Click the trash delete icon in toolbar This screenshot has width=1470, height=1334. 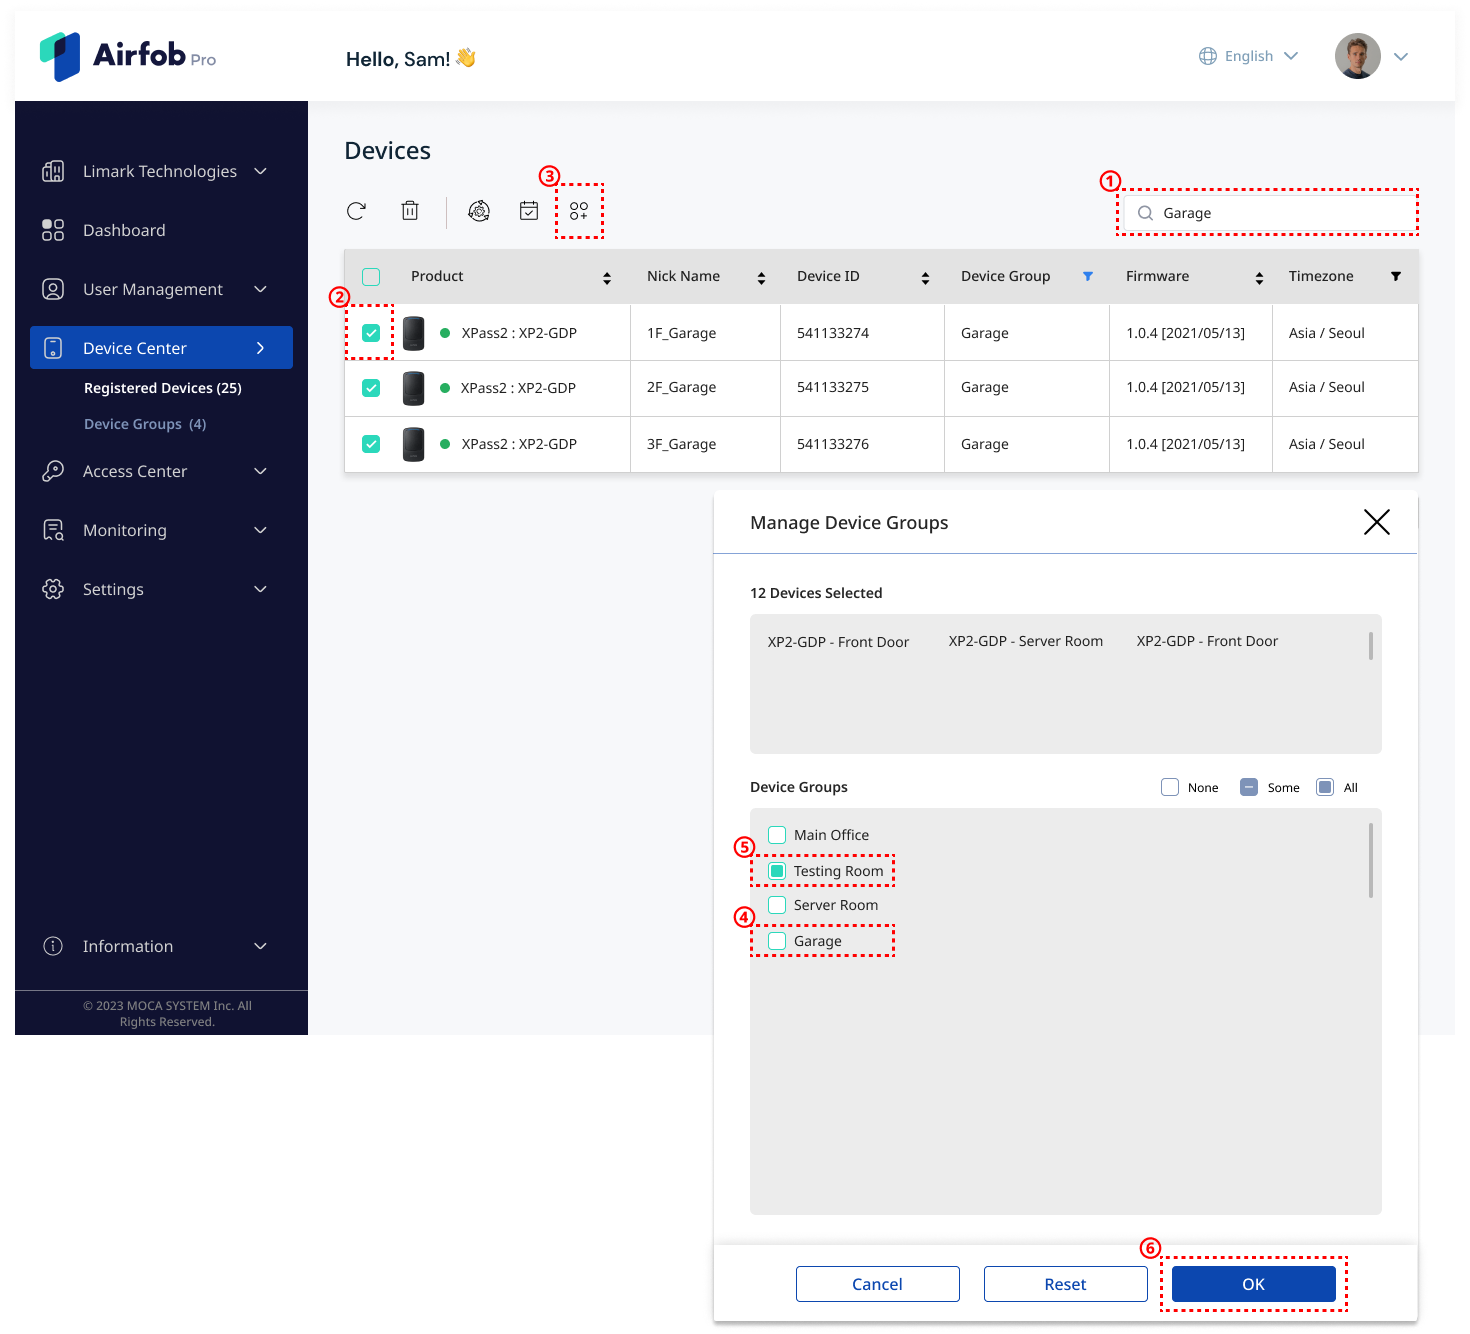410,211
